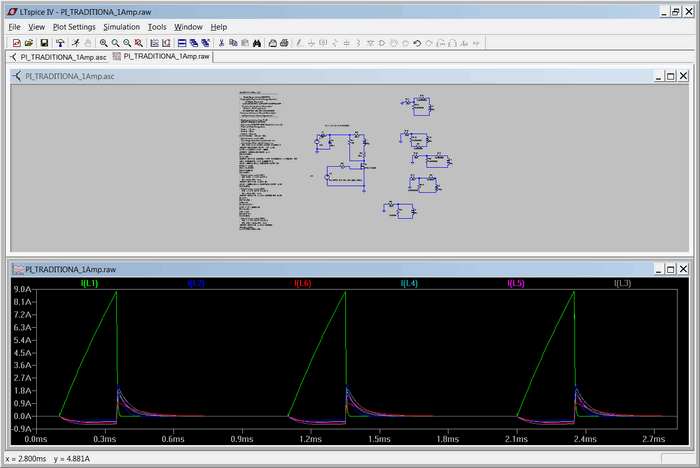Click the Print icon in toolbar
The width and height of the screenshot is (700, 468).
point(284,43)
